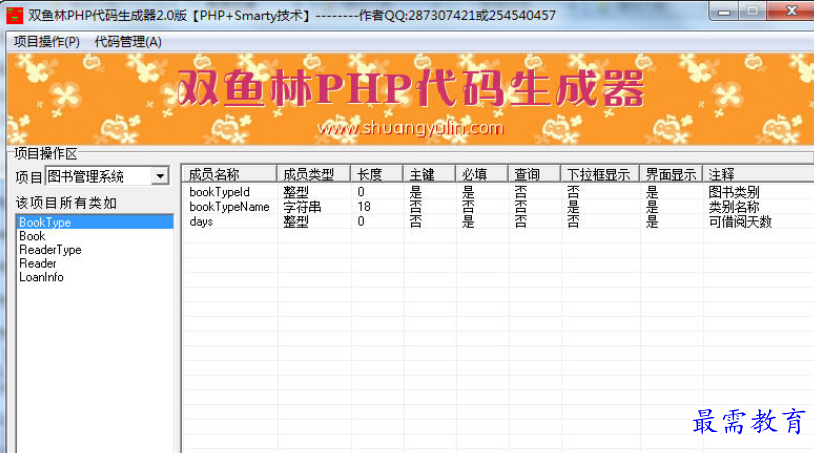Select Reader in the class list
This screenshot has height=453, width=814.
tap(94, 263)
